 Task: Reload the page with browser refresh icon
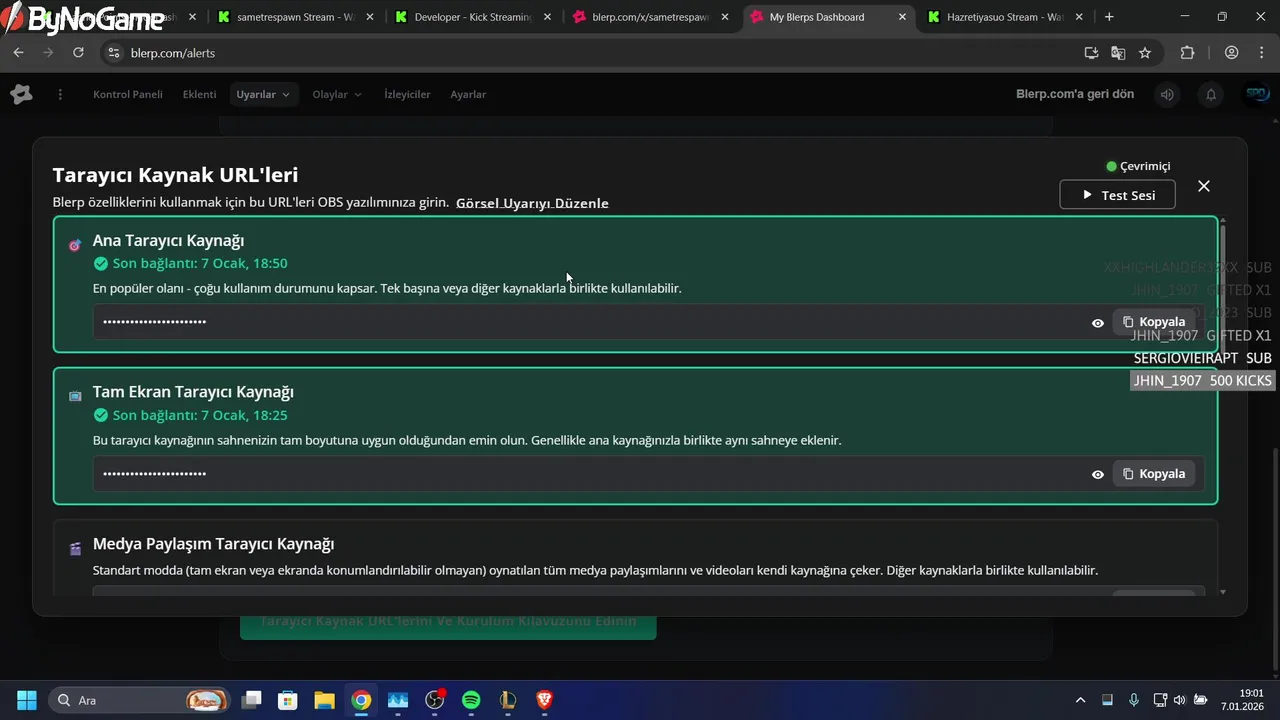(x=78, y=53)
